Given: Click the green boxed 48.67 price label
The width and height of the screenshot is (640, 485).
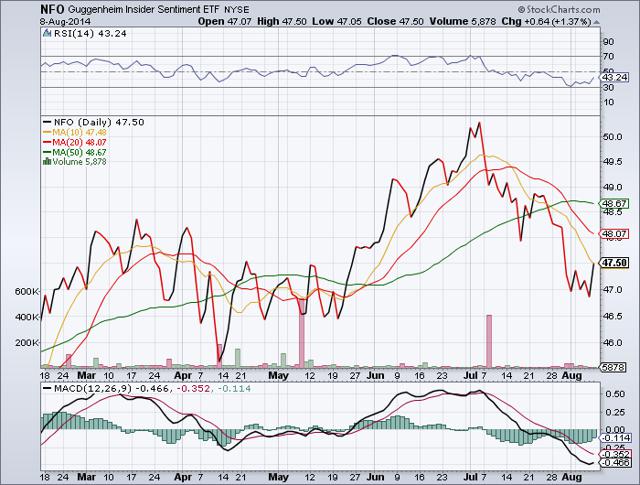Looking at the screenshot, I should (x=615, y=203).
